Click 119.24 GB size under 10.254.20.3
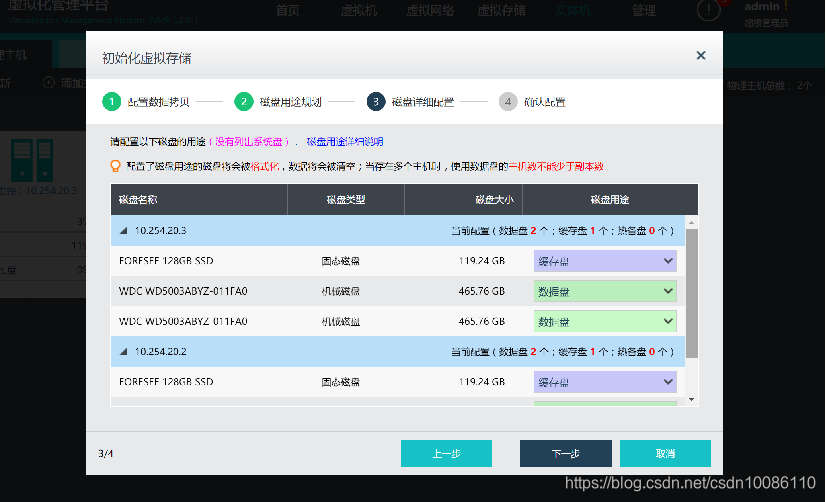 pos(481,261)
